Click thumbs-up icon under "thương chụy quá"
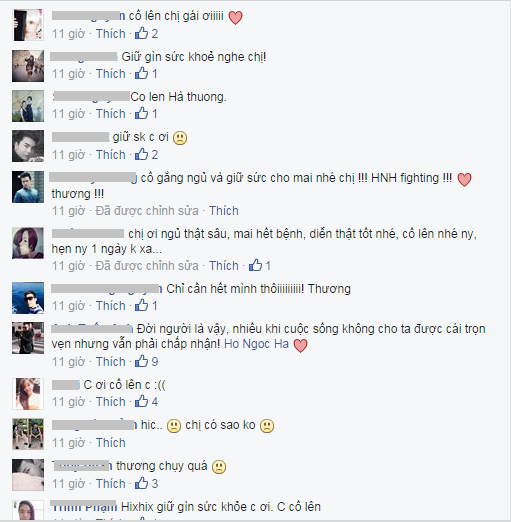Screen dimensions: 511x522 click(x=141, y=483)
